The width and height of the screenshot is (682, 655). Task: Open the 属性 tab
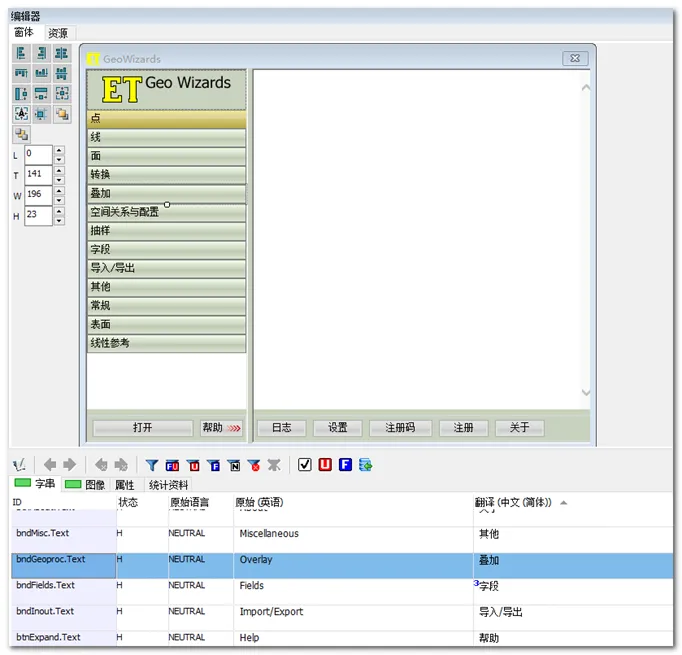tap(124, 485)
